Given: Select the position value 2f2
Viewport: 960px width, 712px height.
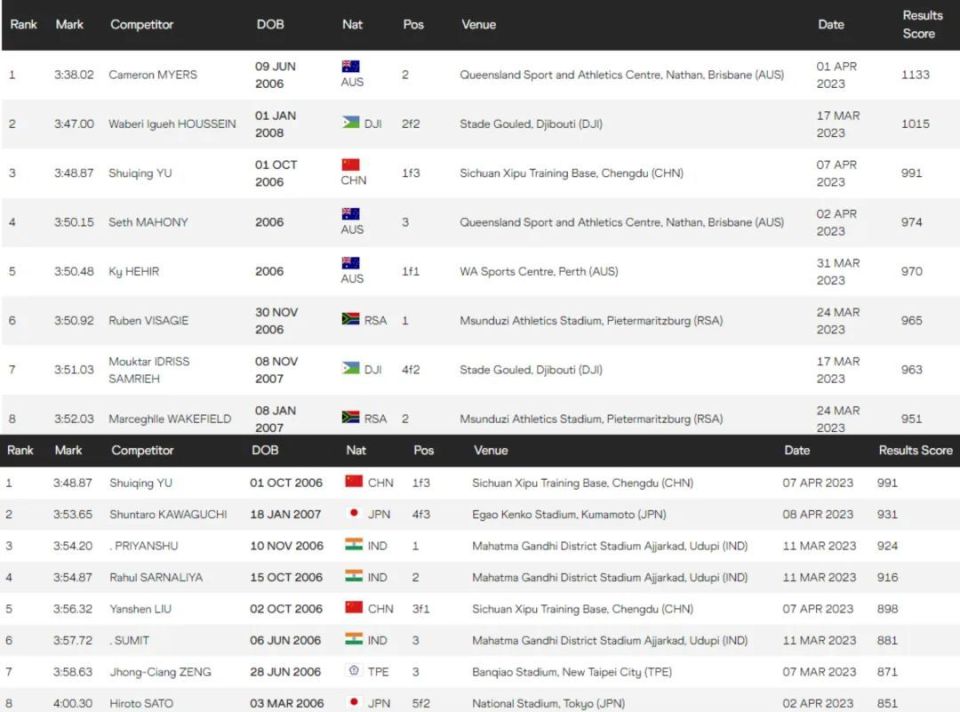Looking at the screenshot, I should (411, 124).
